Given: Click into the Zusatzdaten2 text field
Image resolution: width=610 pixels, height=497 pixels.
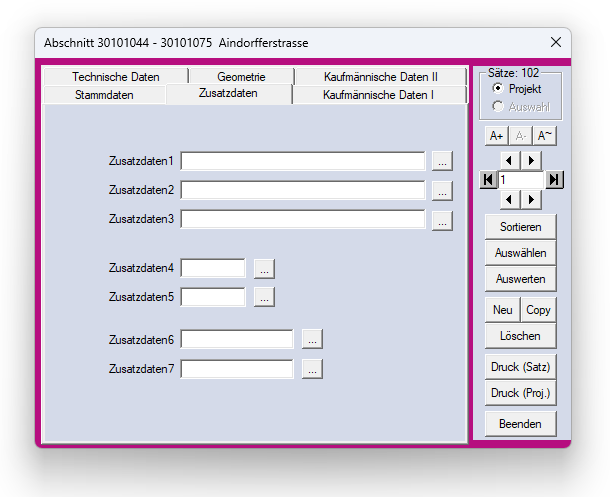Looking at the screenshot, I should [x=303, y=190].
